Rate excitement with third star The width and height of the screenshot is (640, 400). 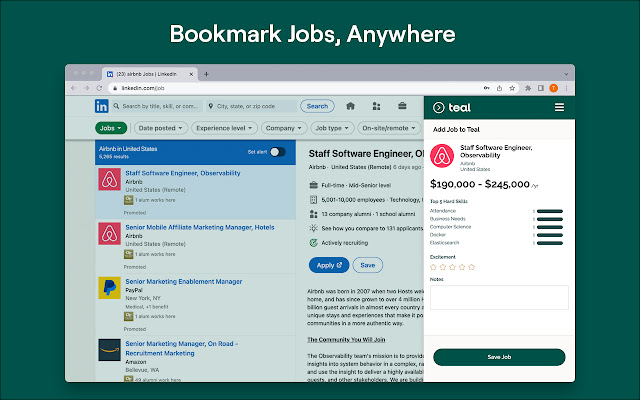(452, 267)
